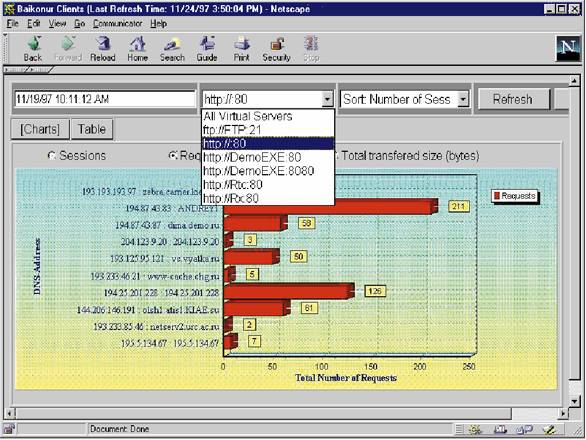This screenshot has width=586, height=440.
Task: Click the bar value label 126
Action: 375,291
